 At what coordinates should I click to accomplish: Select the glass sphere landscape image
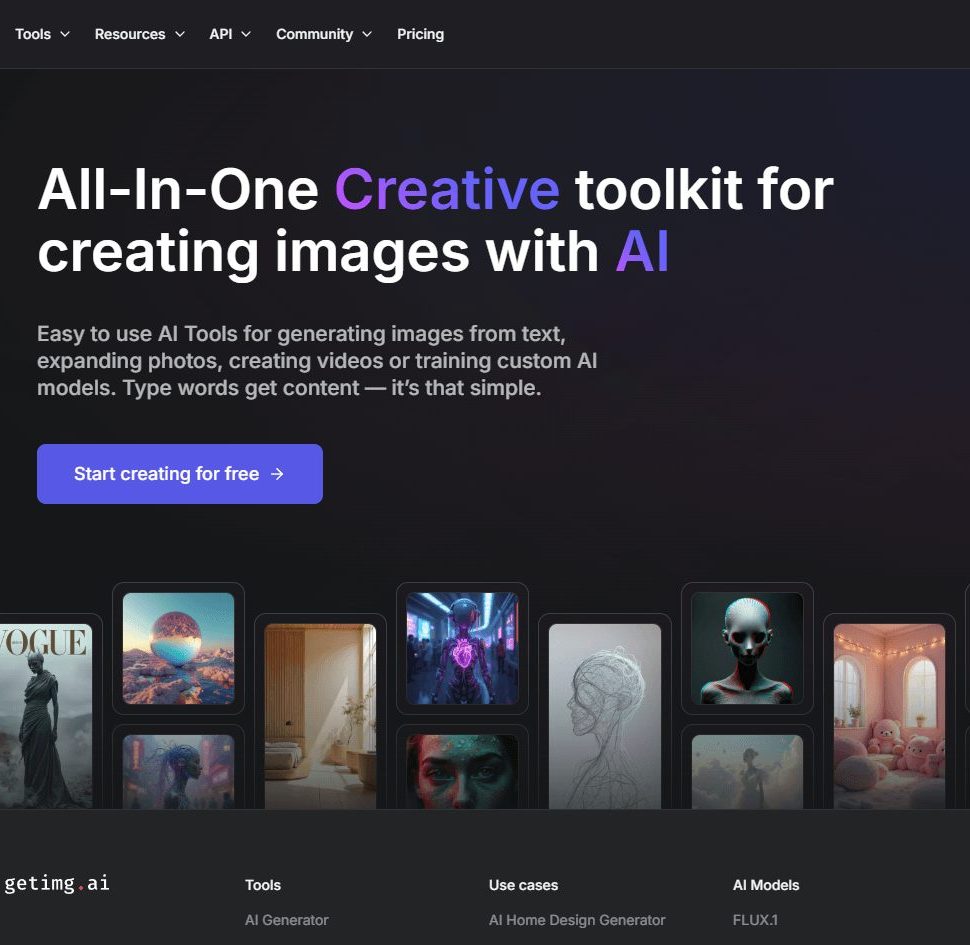(178, 648)
